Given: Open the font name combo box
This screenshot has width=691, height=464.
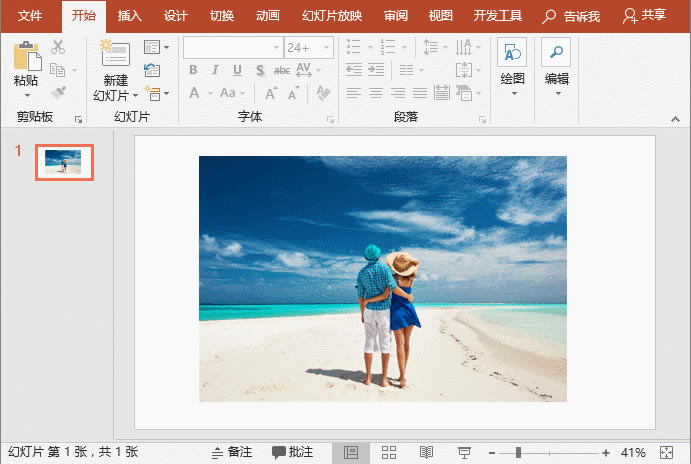Looking at the screenshot, I should (232, 48).
